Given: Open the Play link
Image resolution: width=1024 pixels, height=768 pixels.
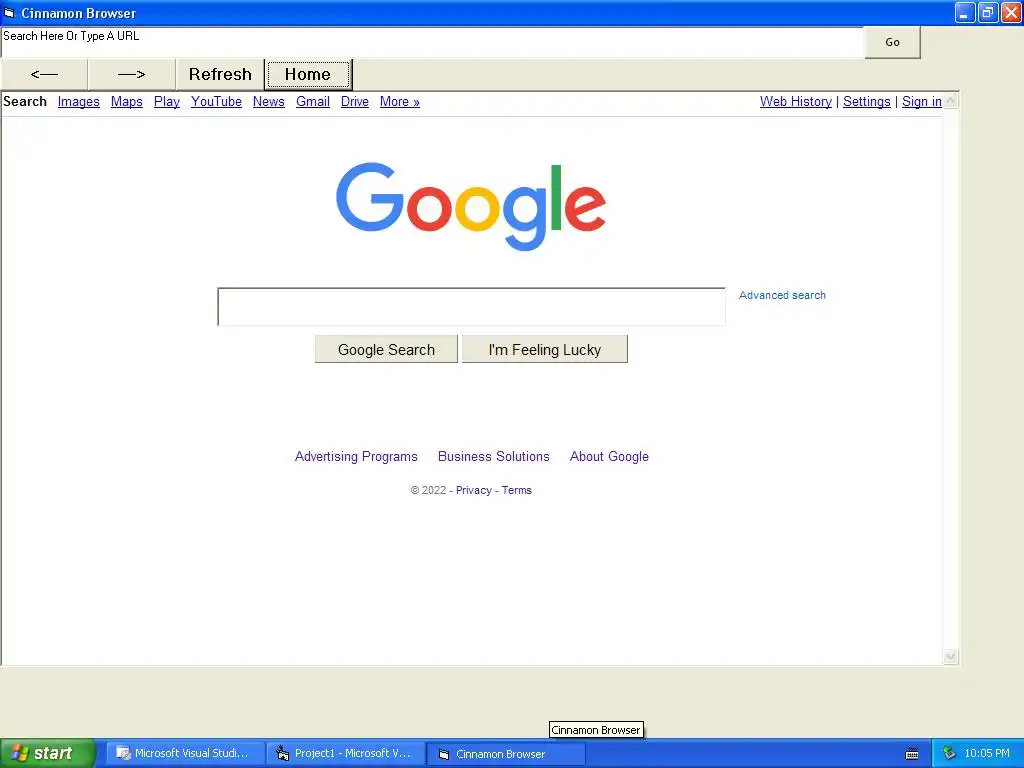Looking at the screenshot, I should 167,102.
